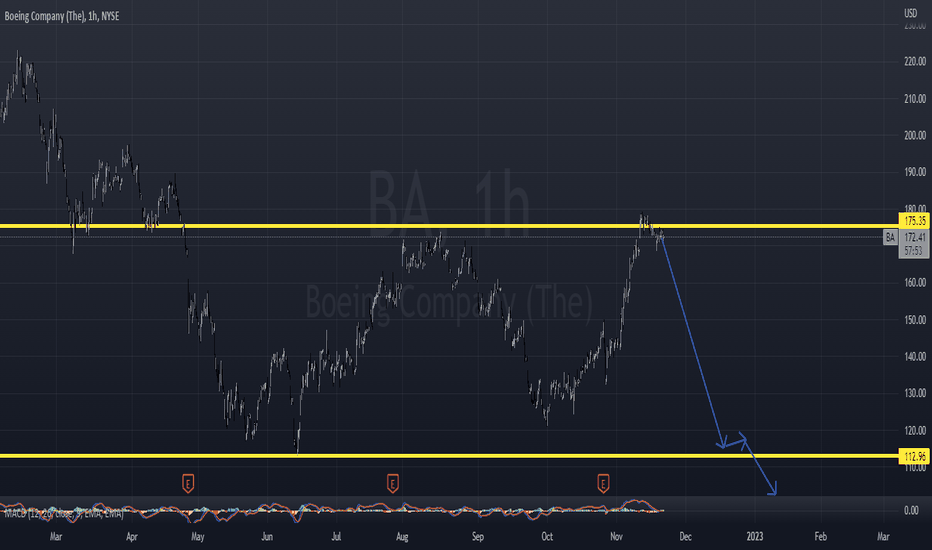Select the lower yellow horizontal line at 112.96

[x=449, y=456]
